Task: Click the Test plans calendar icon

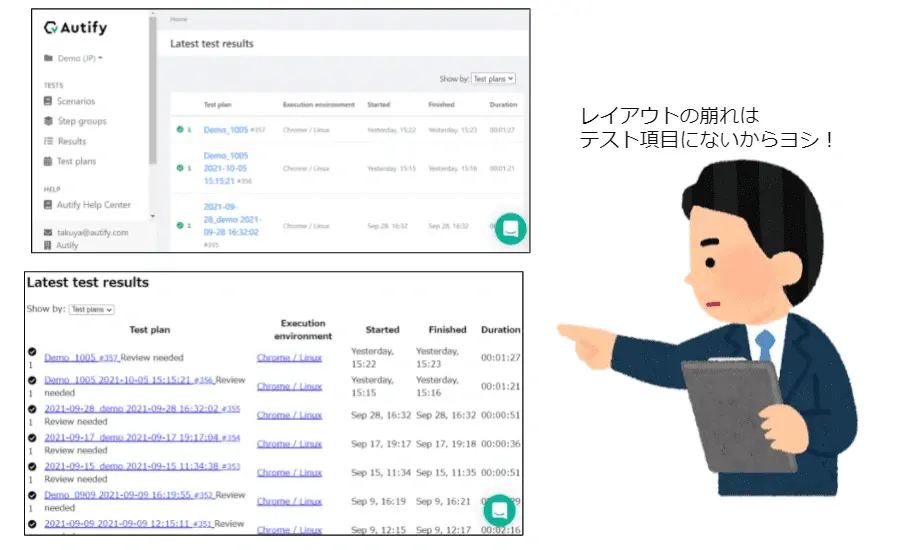Action: pyautogui.click(x=48, y=161)
